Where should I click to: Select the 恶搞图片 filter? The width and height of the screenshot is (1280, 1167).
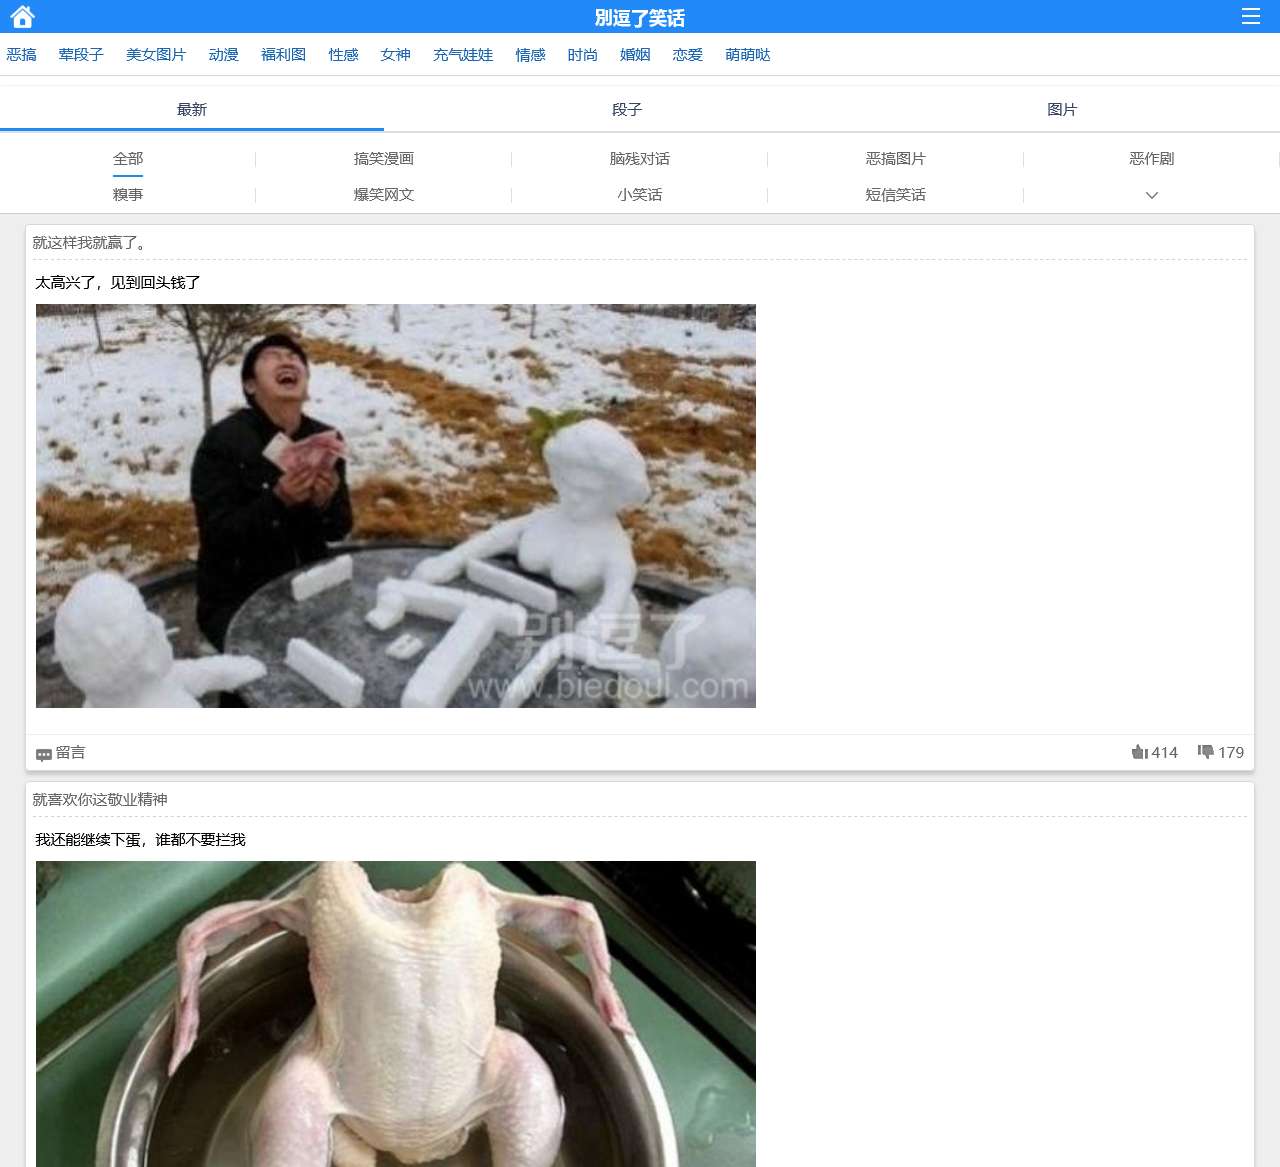896,159
